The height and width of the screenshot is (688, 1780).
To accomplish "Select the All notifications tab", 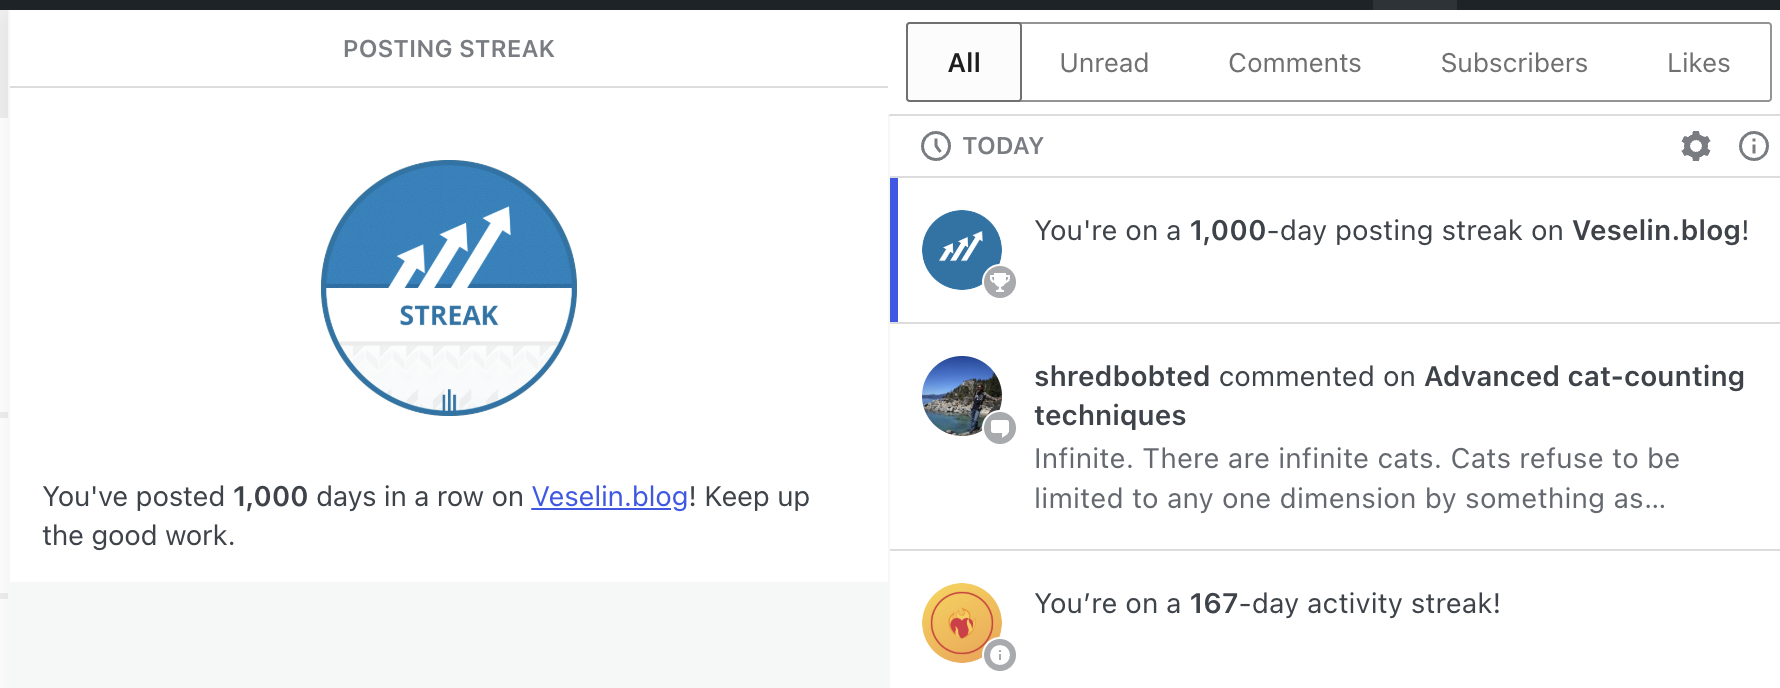I will (964, 62).
